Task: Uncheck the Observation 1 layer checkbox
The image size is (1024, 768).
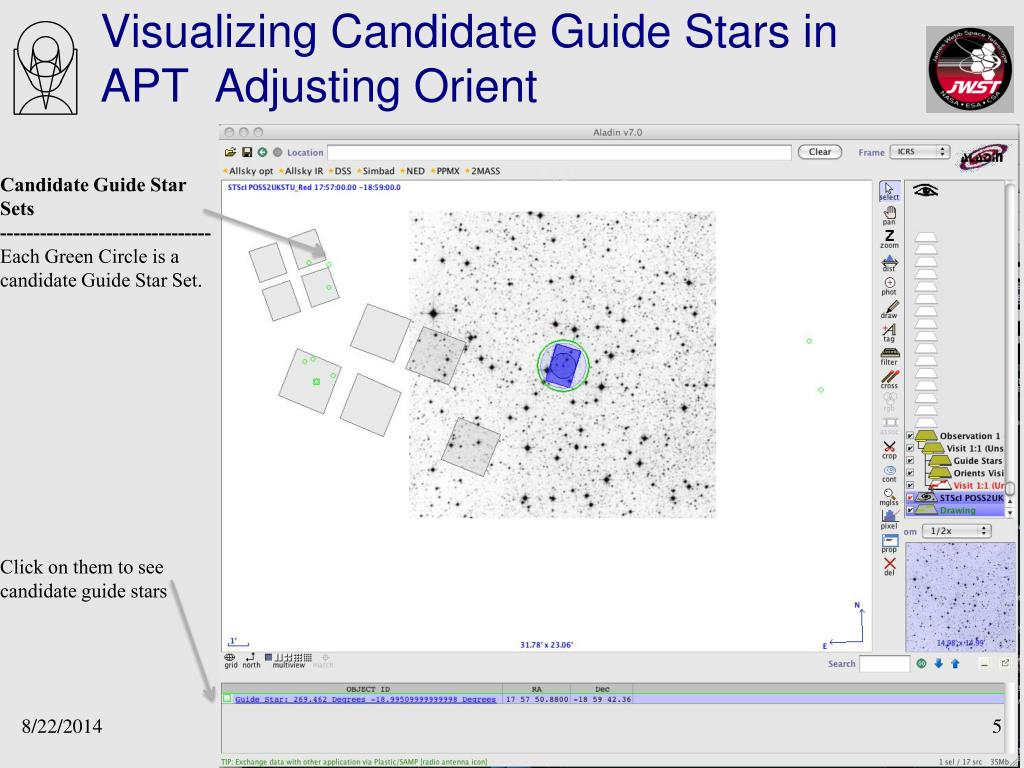Action: pos(909,436)
